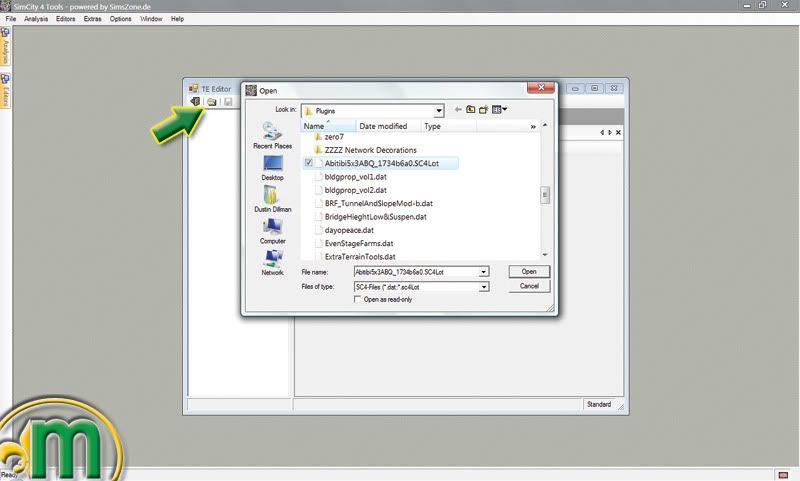Expand the Files of type dropdown arrow
800x481 pixels.
click(483, 287)
